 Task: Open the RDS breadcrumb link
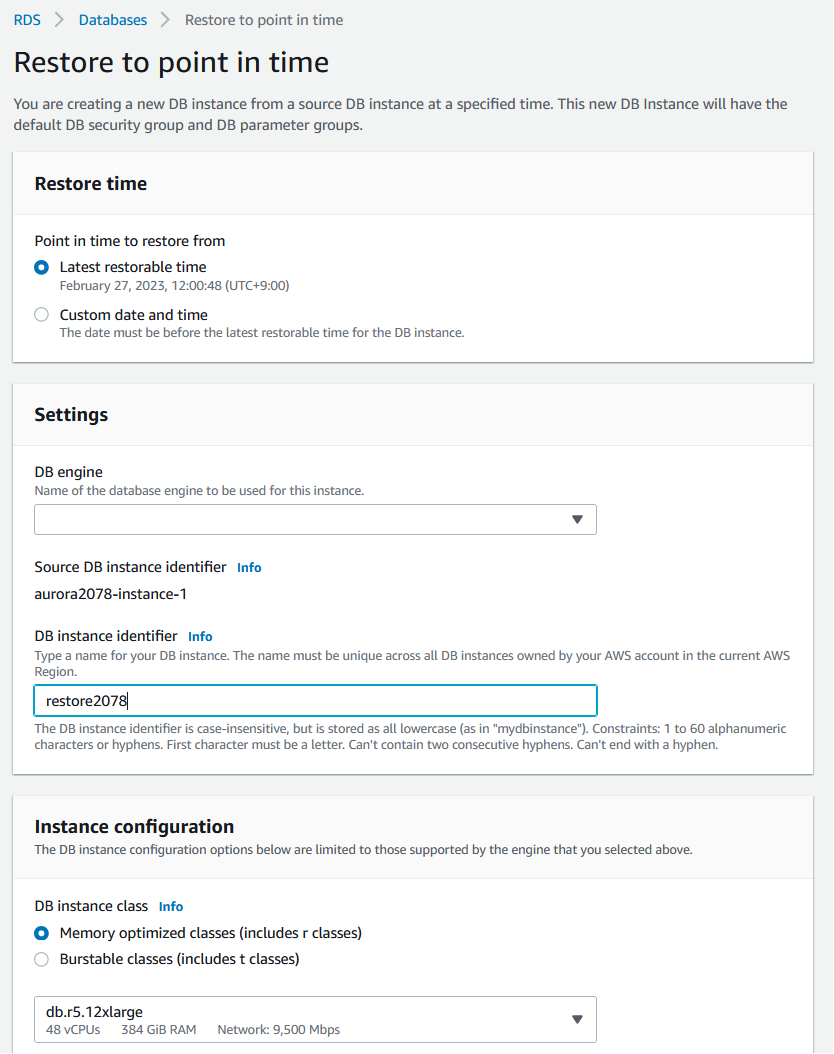point(27,20)
